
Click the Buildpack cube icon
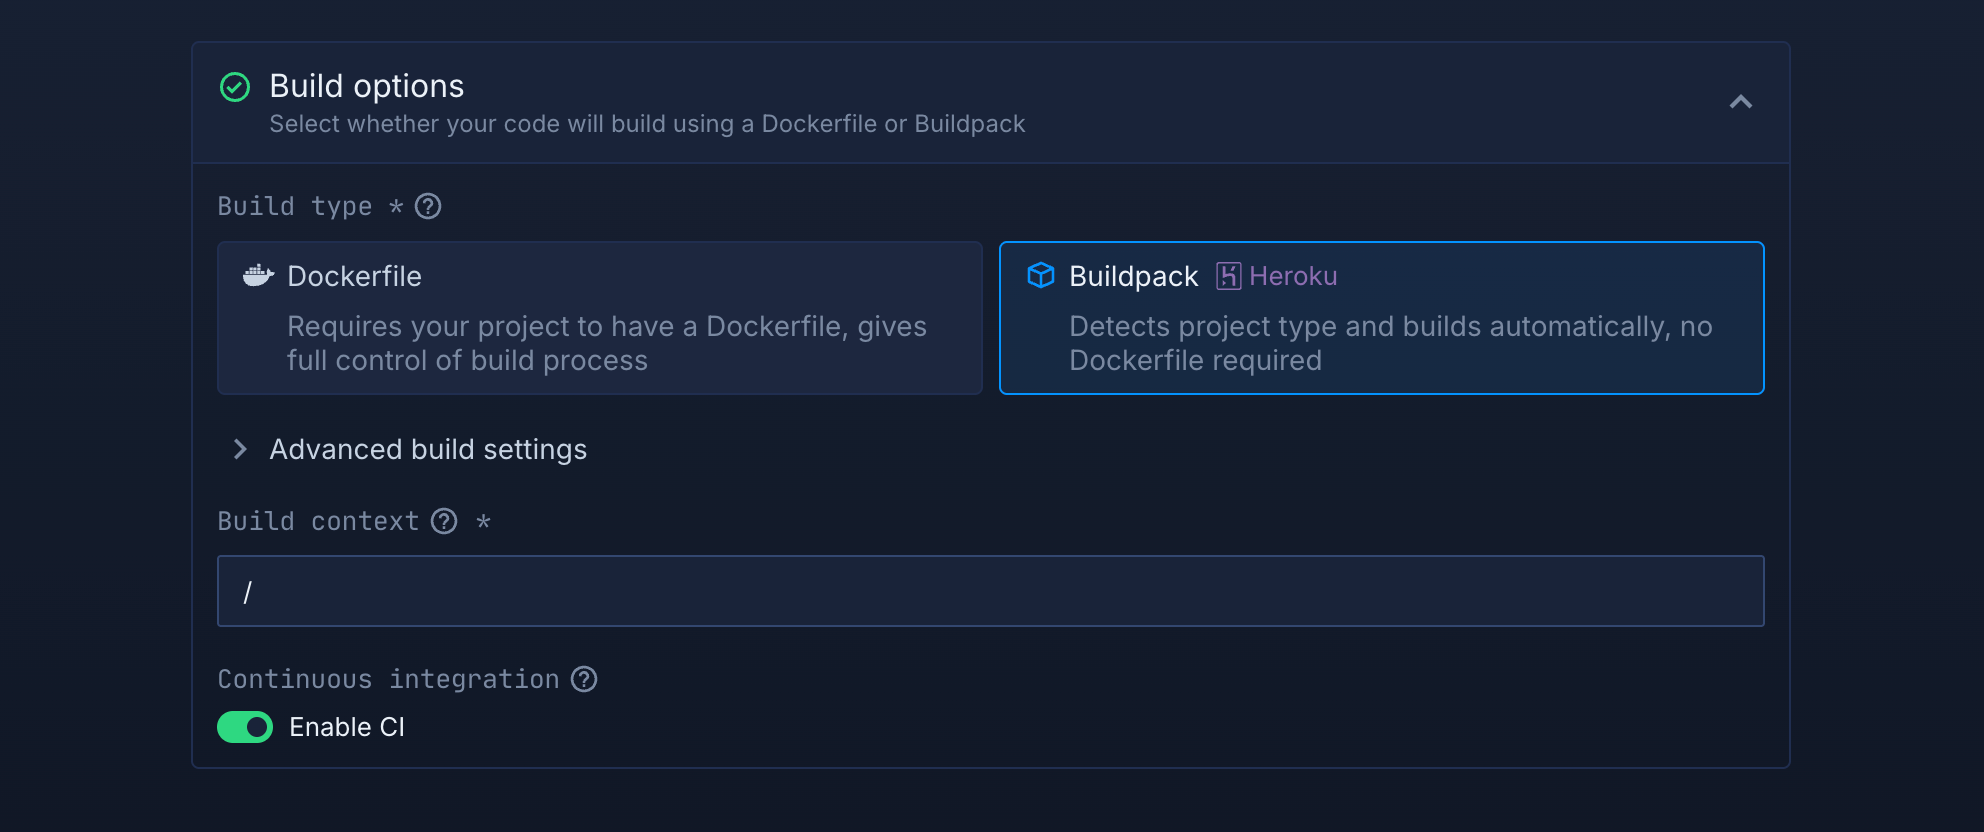click(x=1041, y=276)
